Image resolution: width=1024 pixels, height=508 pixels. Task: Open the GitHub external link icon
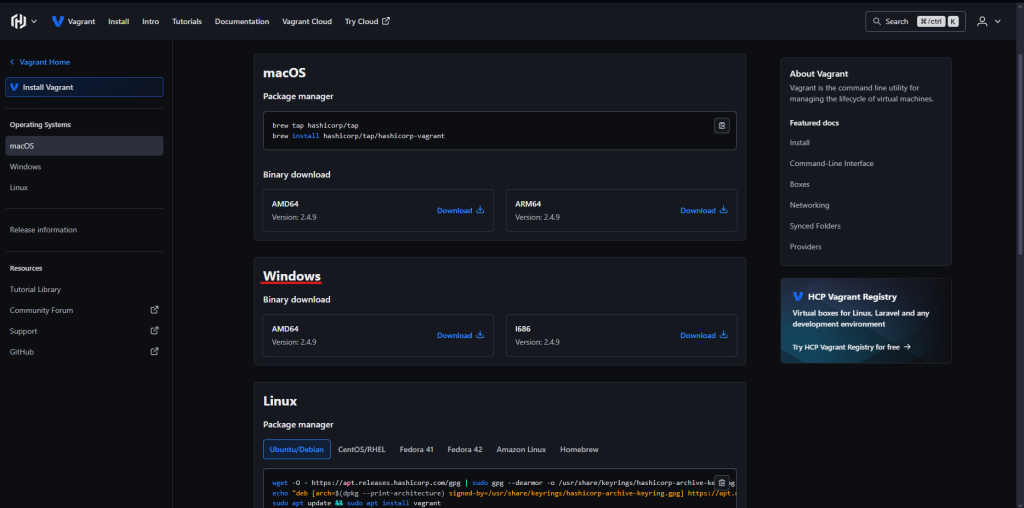point(154,352)
